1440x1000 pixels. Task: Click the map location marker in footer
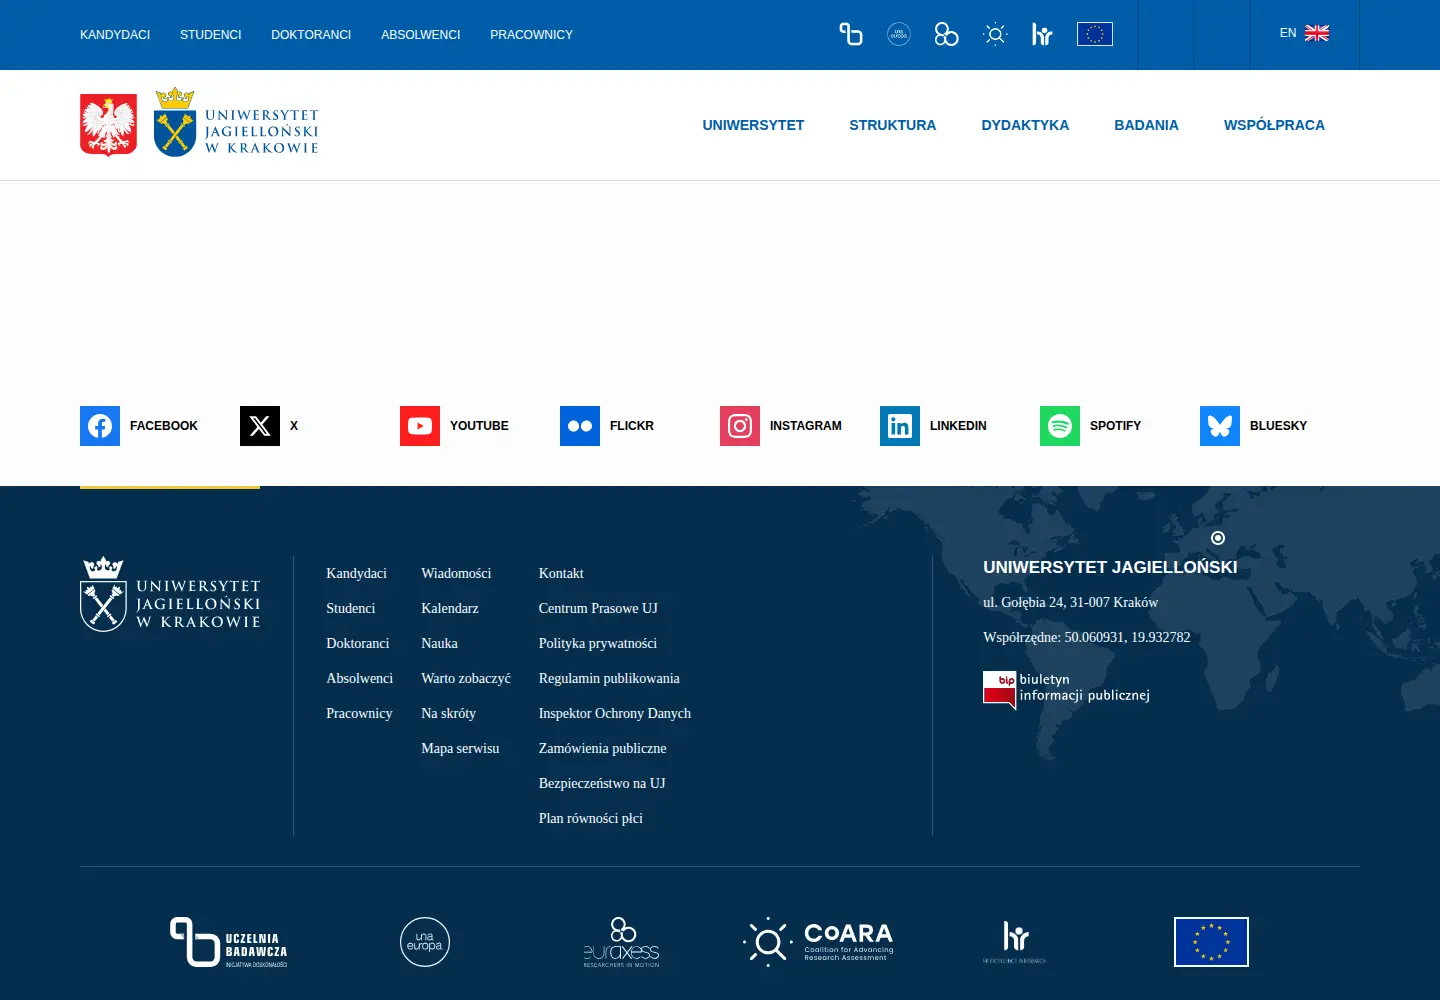(x=1218, y=538)
